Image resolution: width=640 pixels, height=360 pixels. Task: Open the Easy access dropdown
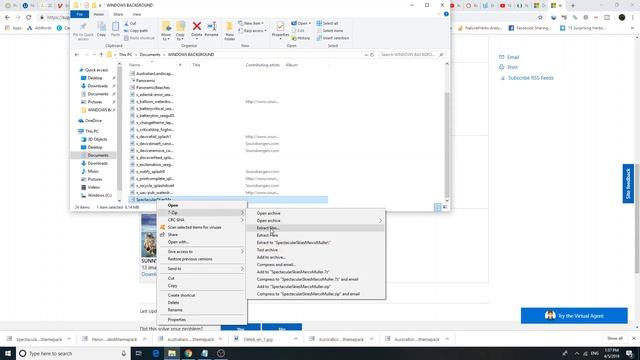click(x=252, y=31)
